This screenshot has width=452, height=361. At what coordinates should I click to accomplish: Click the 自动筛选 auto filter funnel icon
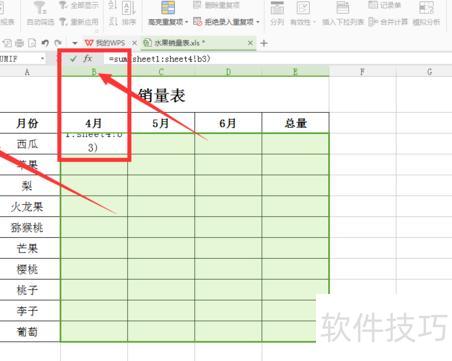pyautogui.click(x=40, y=7)
